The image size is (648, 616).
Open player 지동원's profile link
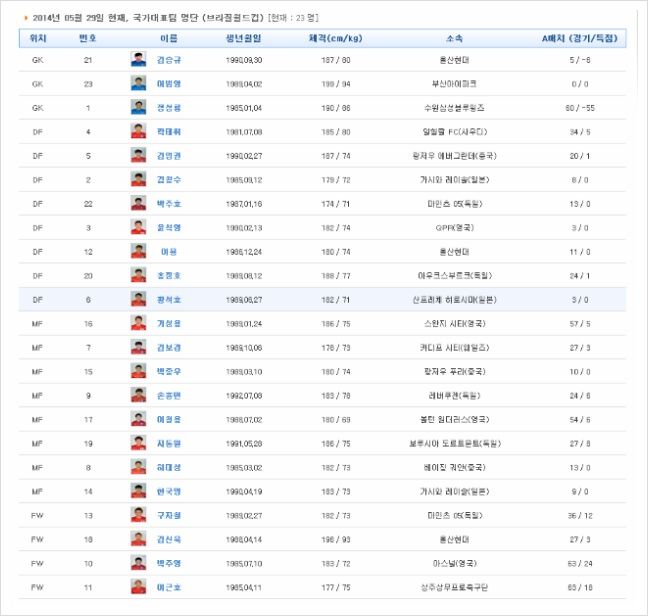point(169,443)
